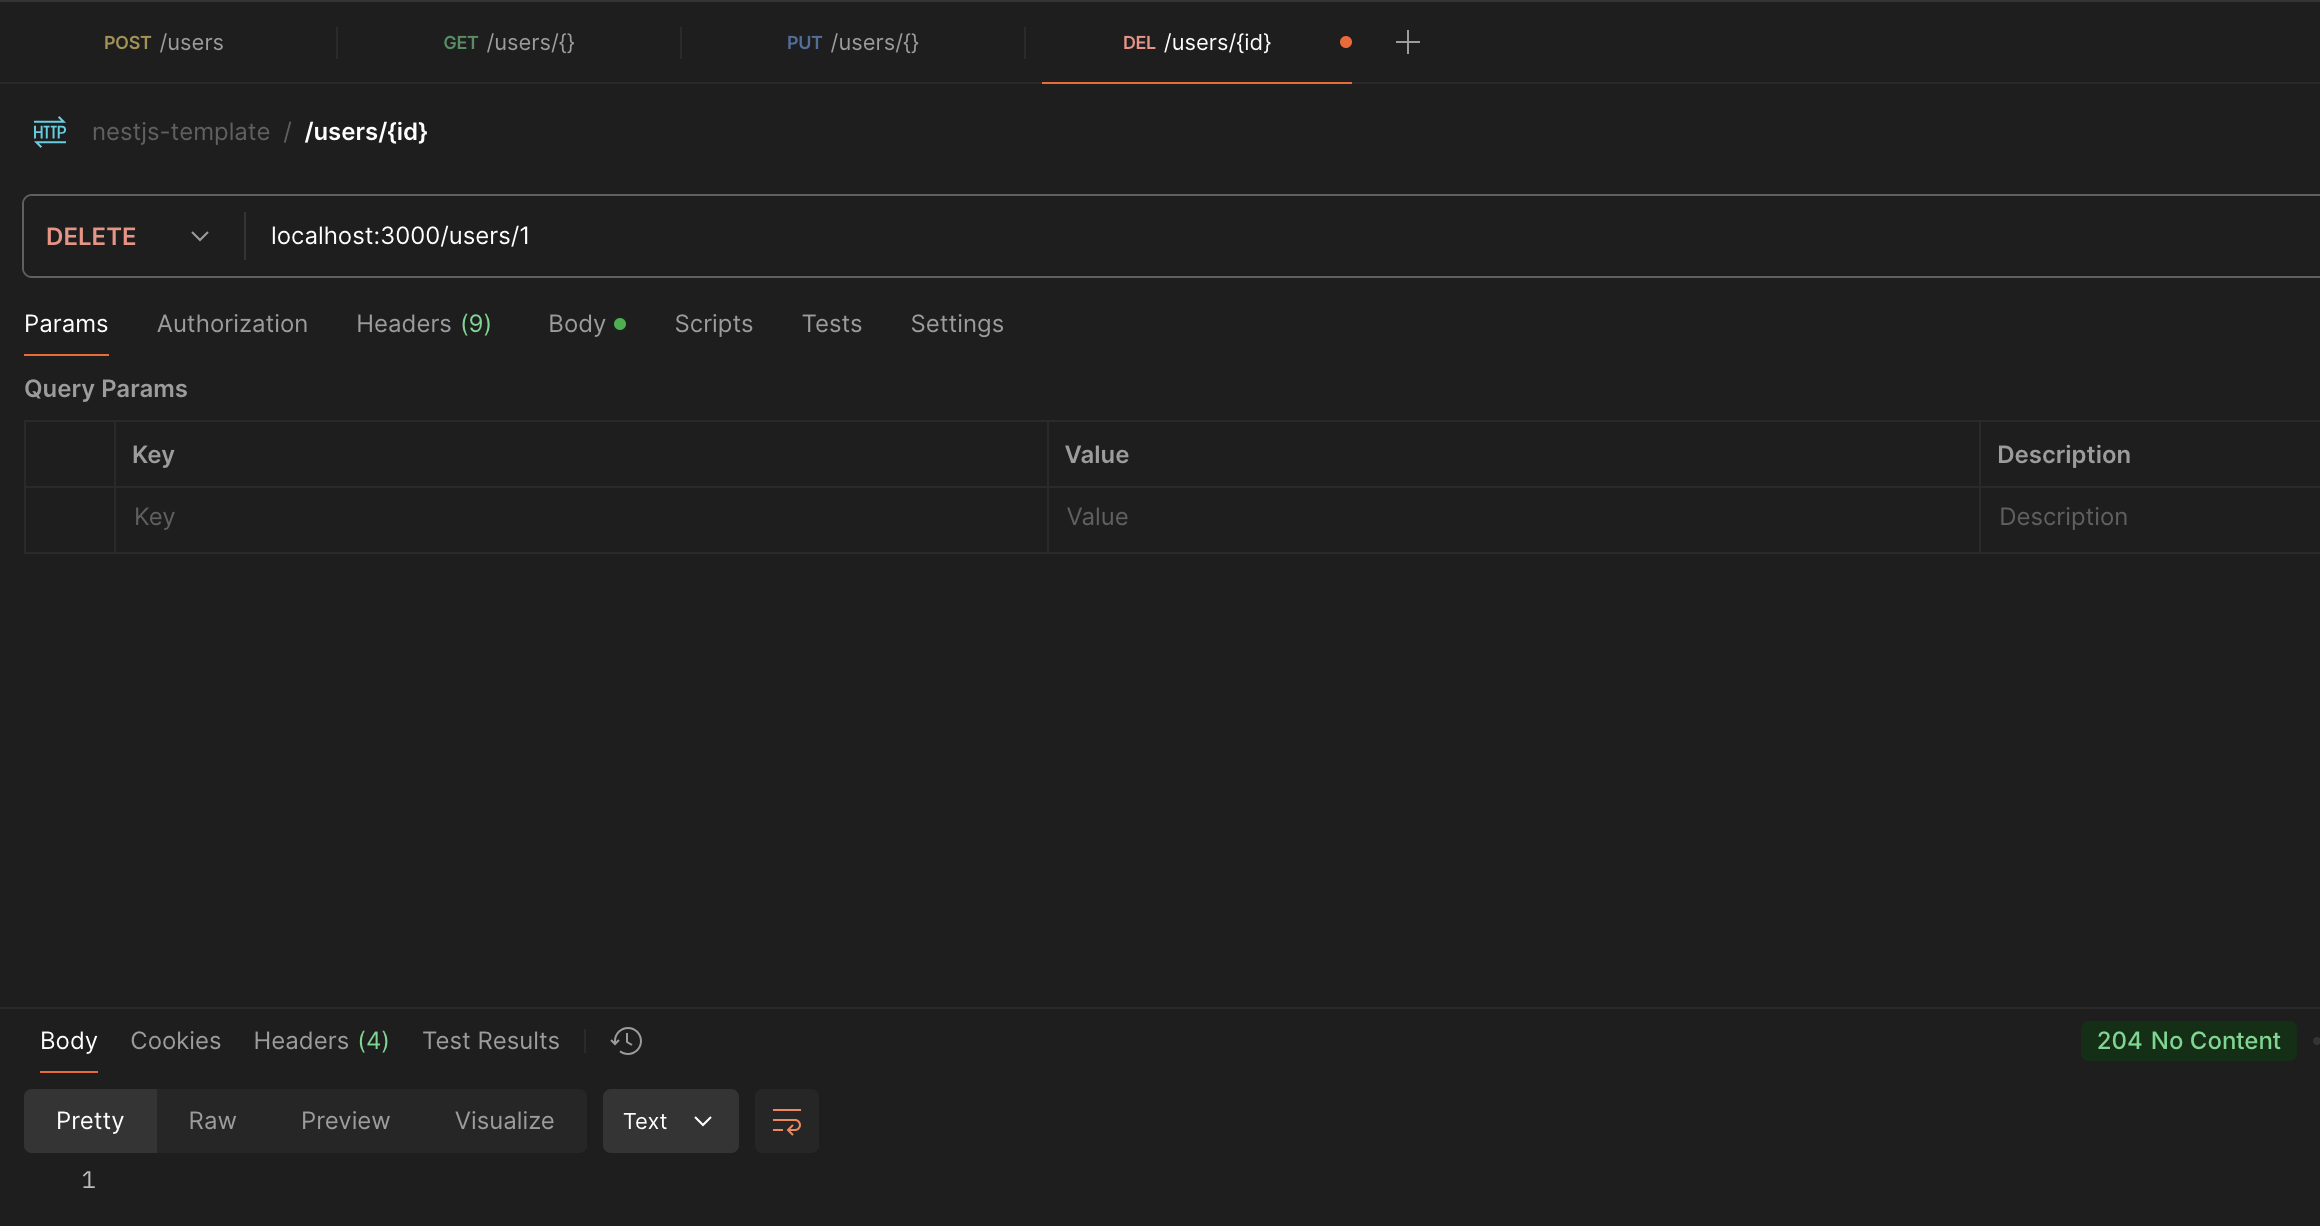
Task: Select Preview response view
Action: tap(345, 1121)
